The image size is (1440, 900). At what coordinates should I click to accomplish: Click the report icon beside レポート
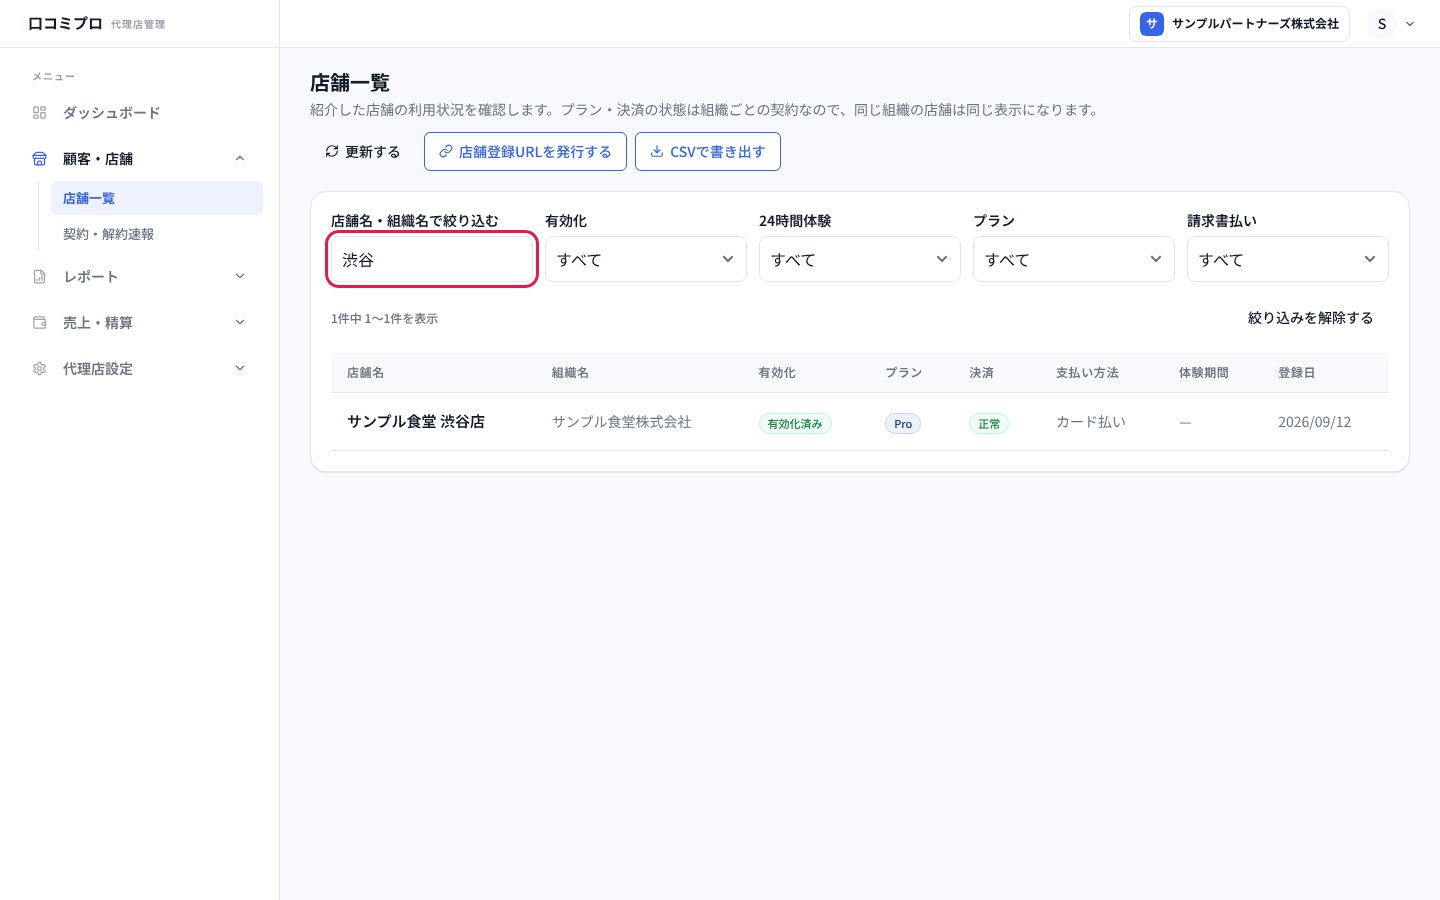click(39, 277)
